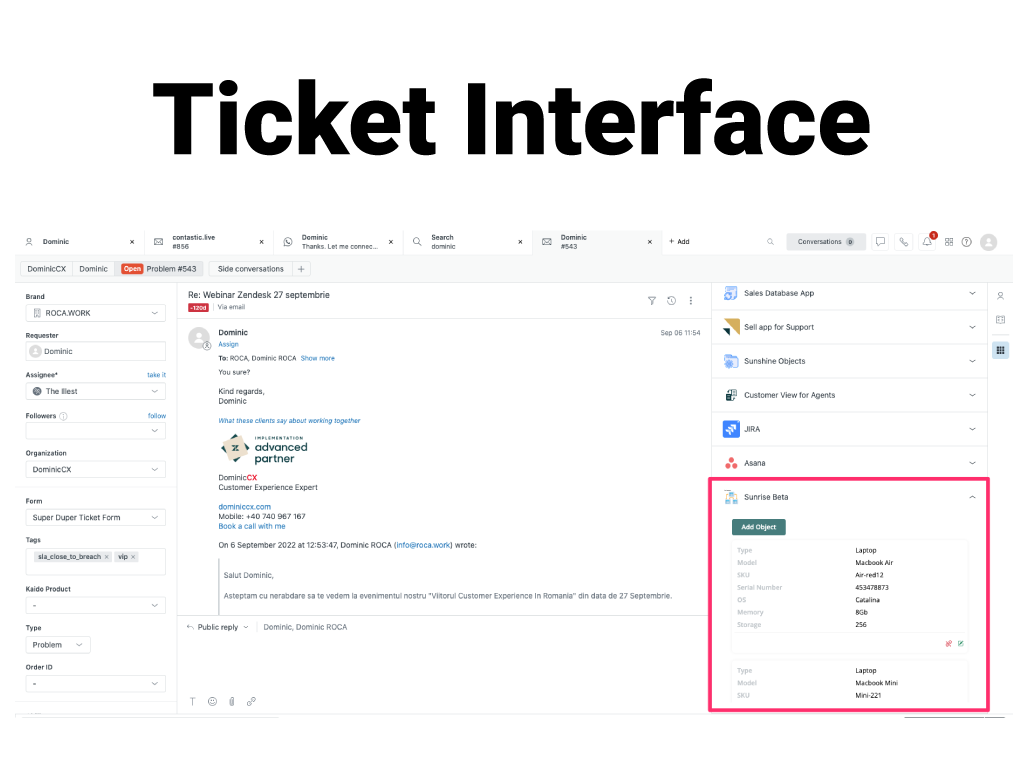The width and height of the screenshot is (1024, 768).
Task: Expand the Sunshine Objects panel
Action: pos(971,361)
